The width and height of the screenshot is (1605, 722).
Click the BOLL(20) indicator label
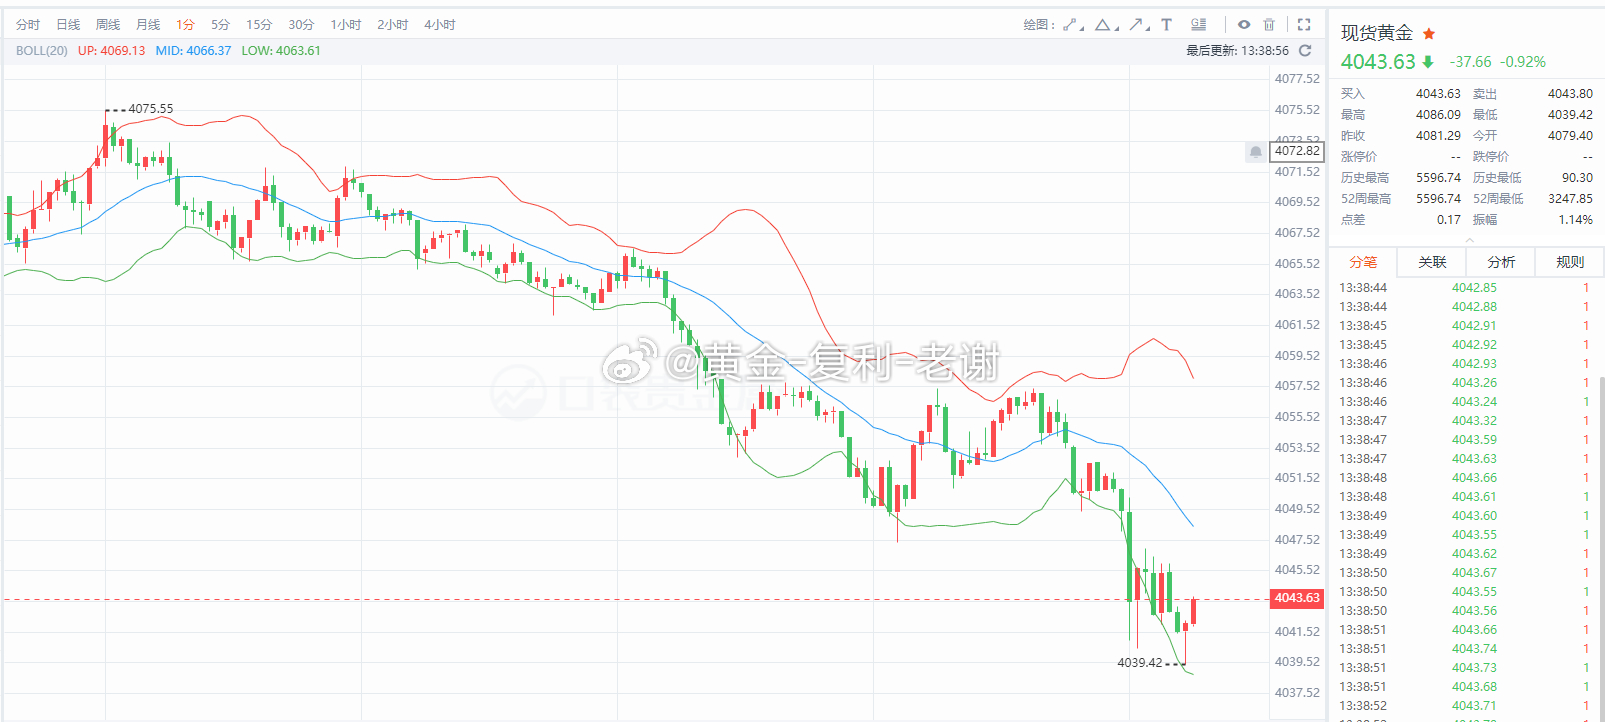(42, 51)
